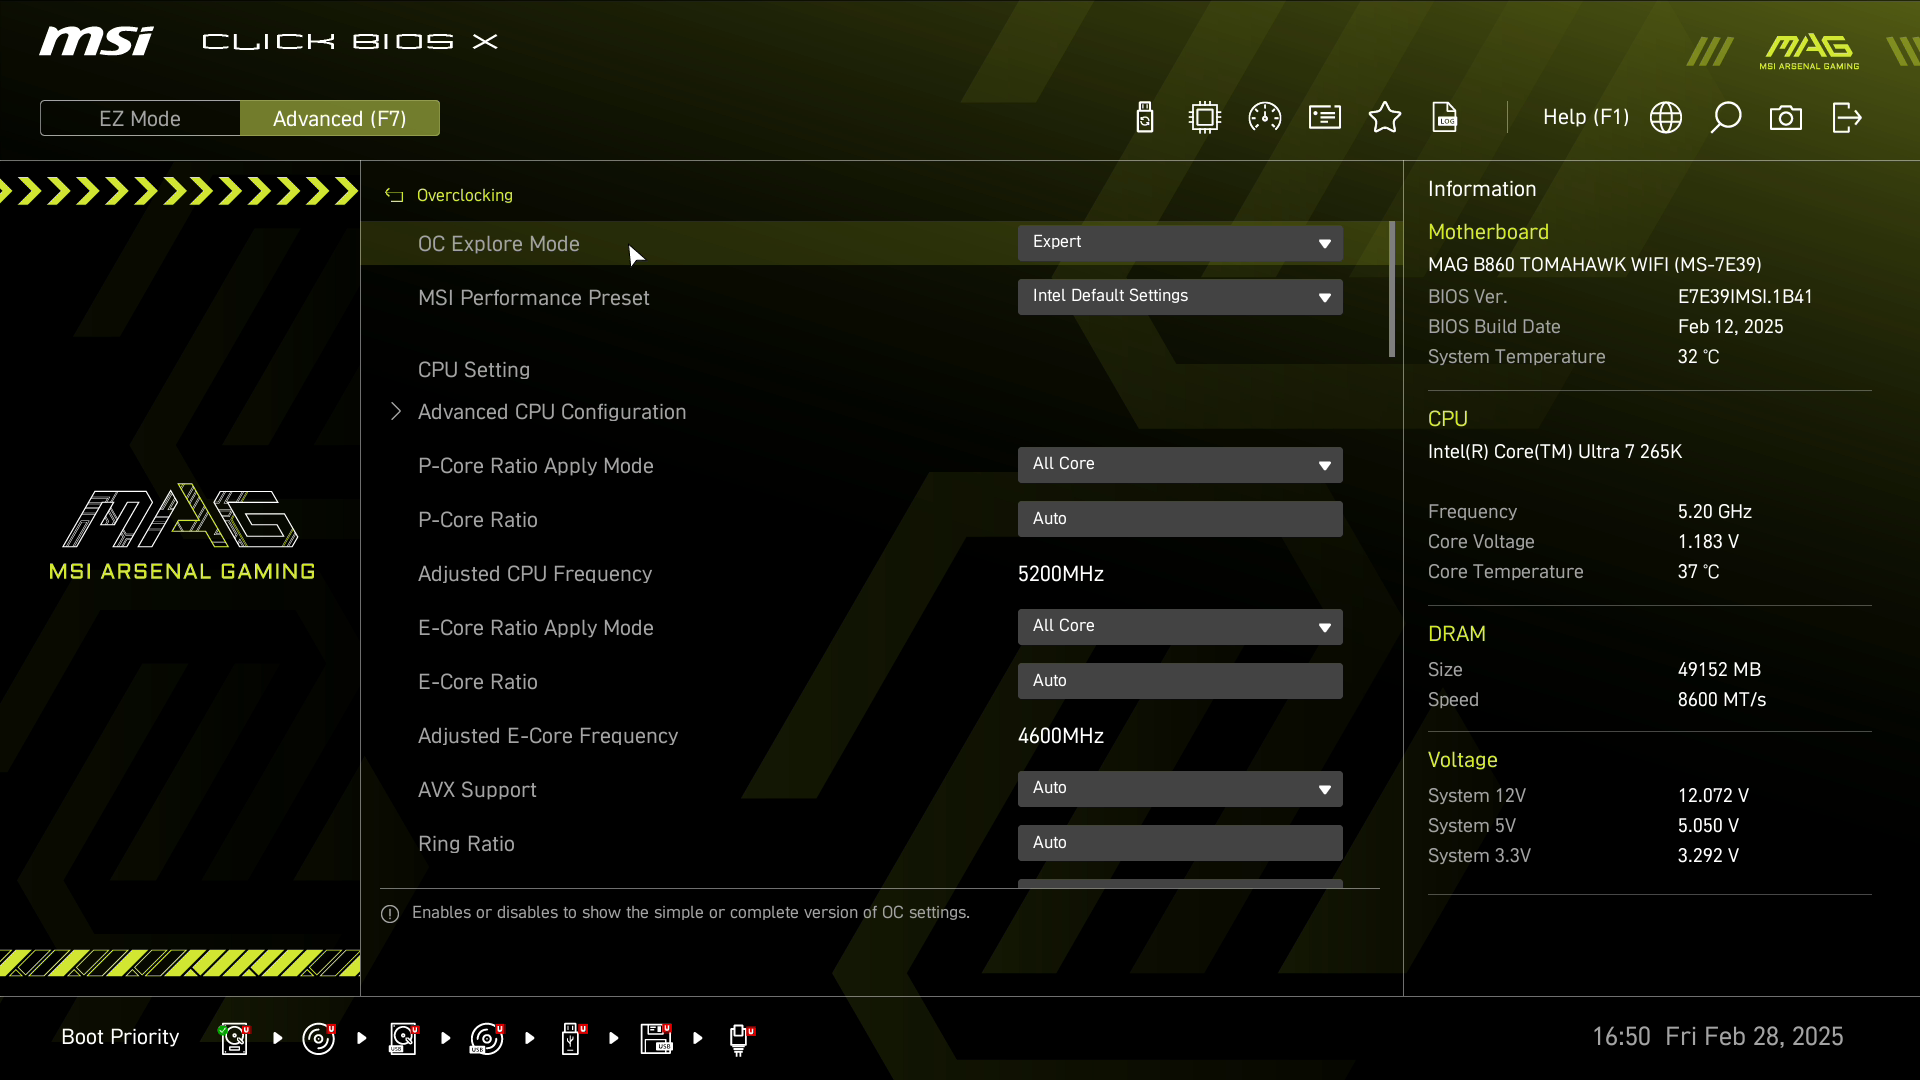Image resolution: width=1920 pixels, height=1080 pixels.
Task: Switch to EZ Mode tab
Action: pyautogui.click(x=140, y=118)
